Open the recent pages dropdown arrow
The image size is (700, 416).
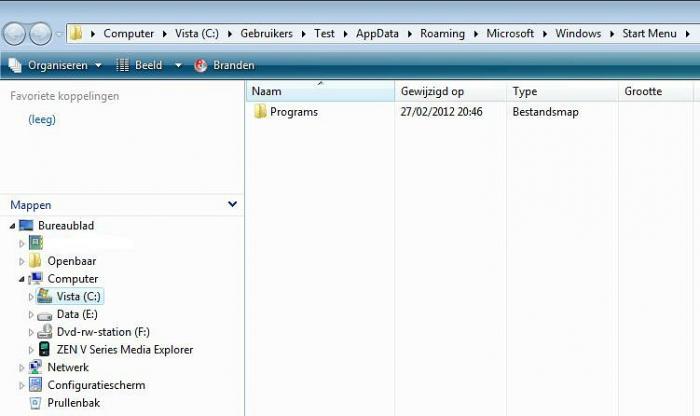[x=58, y=34]
